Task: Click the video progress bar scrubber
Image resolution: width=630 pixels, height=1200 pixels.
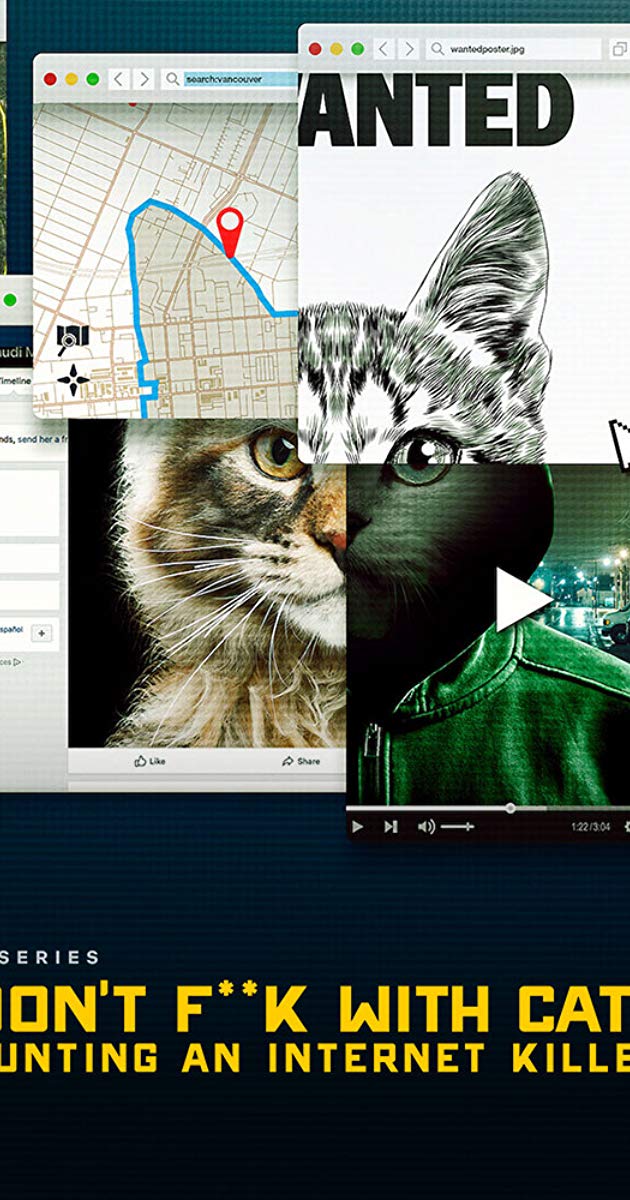Action: tap(510, 807)
